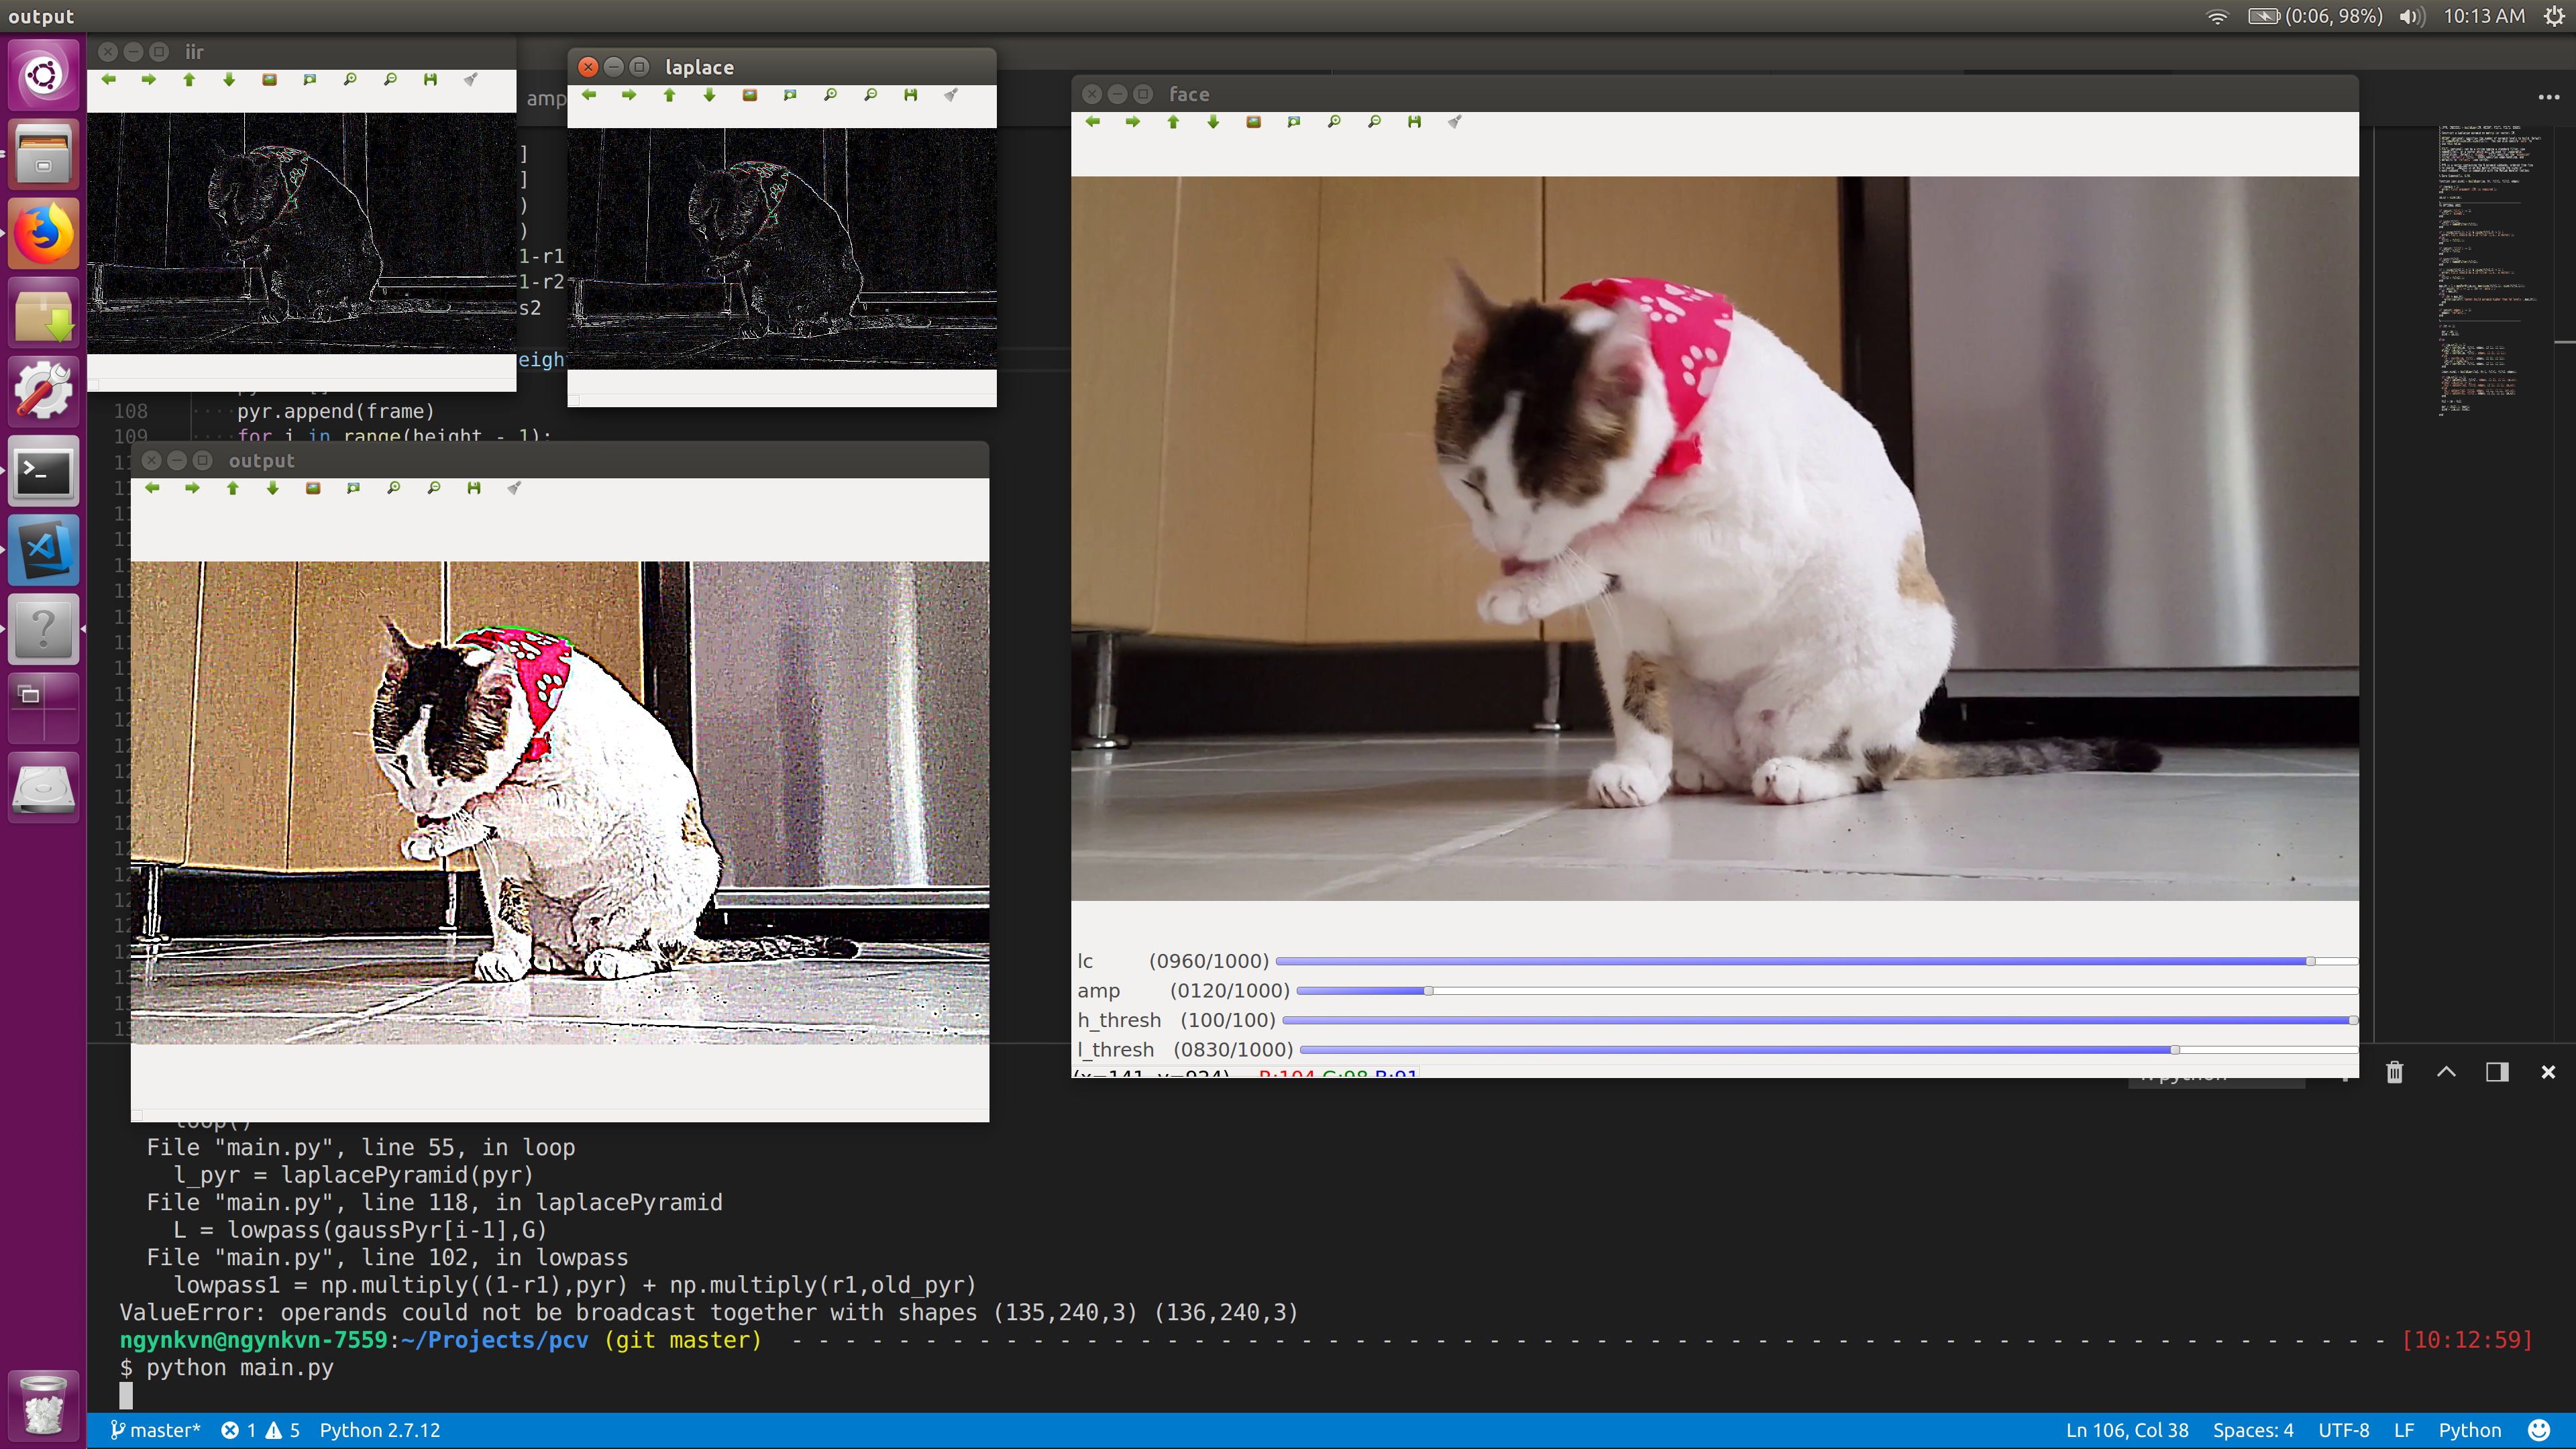Click properties brush icon in laplace toolbar

tap(951, 95)
